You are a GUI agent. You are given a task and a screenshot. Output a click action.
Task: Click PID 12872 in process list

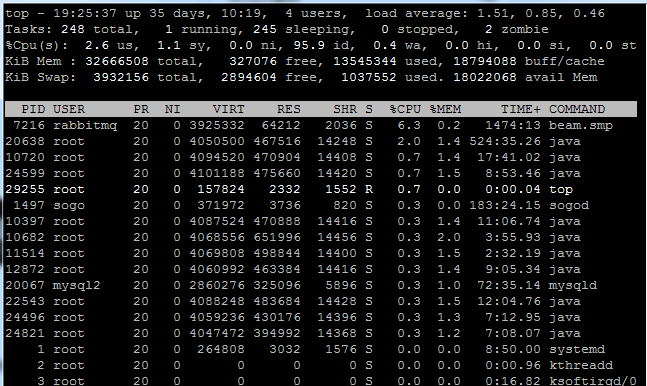pos(25,269)
